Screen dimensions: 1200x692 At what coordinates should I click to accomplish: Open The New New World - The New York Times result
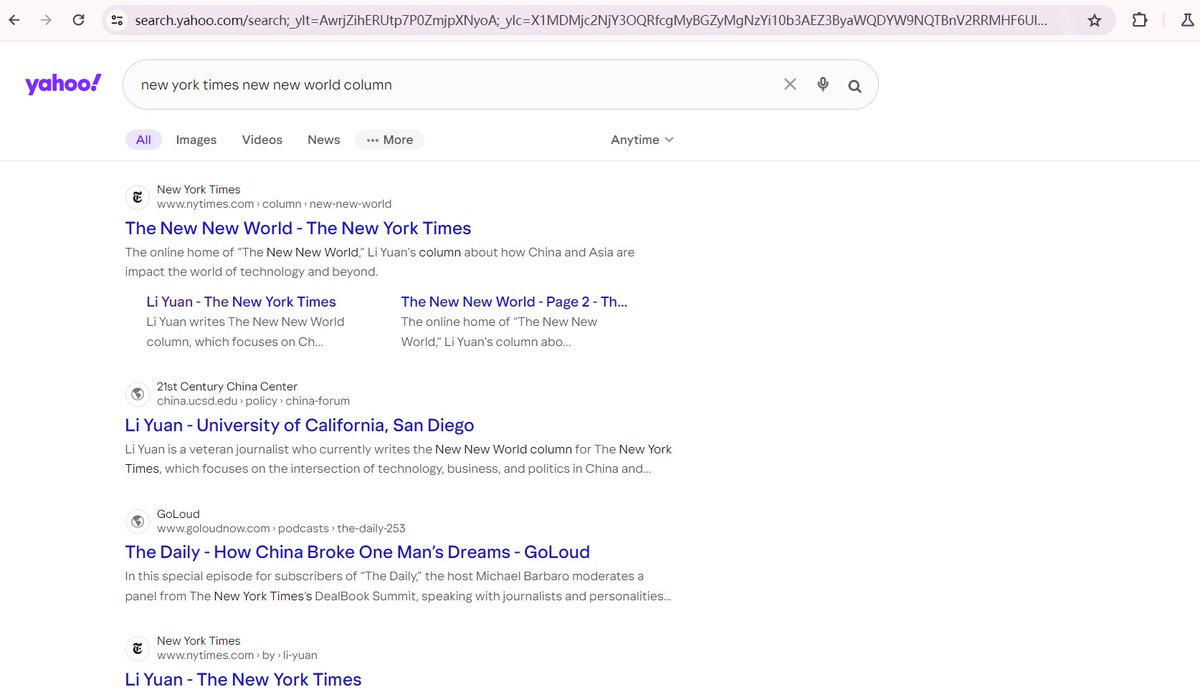coord(298,228)
